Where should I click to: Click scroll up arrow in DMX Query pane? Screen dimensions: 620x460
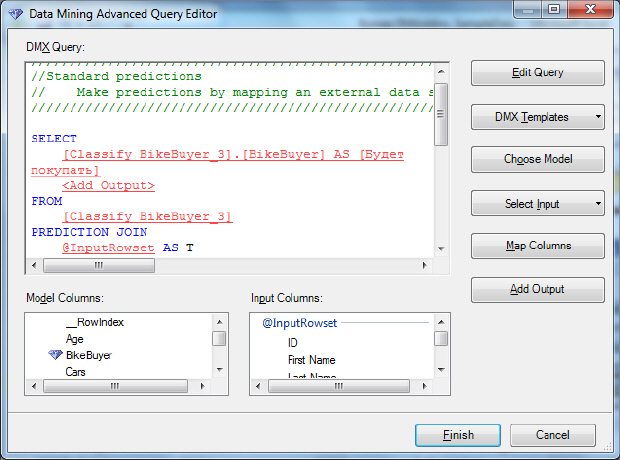(x=441, y=72)
